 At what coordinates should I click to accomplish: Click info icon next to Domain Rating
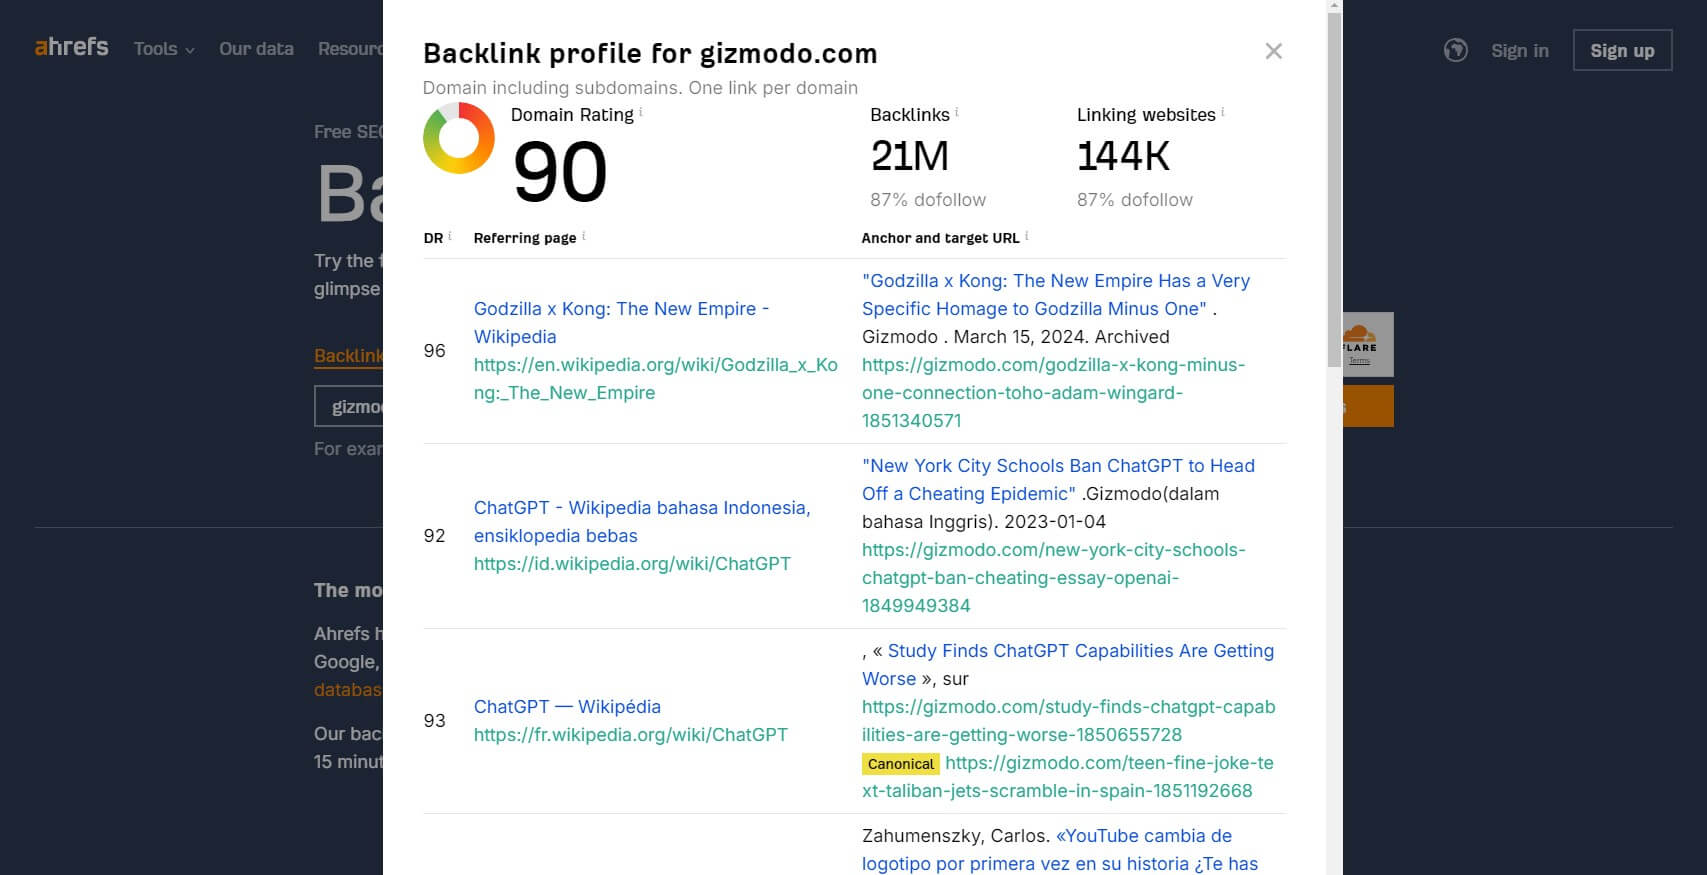(641, 112)
